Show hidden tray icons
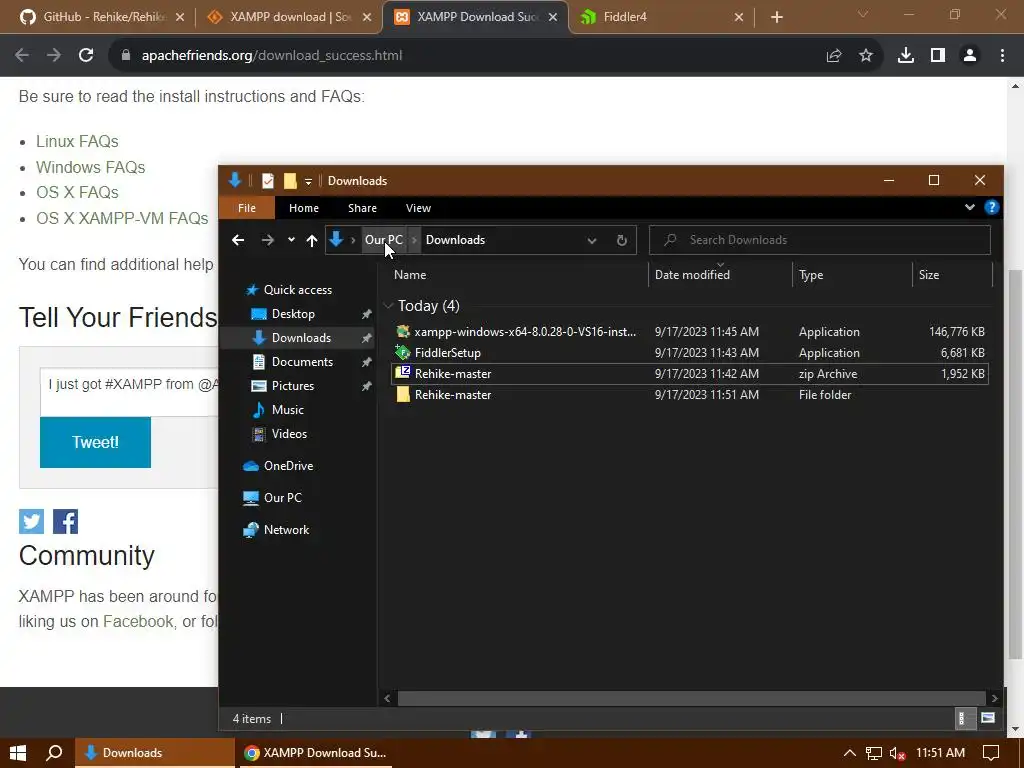Viewport: 1024px width, 768px height. (849, 753)
